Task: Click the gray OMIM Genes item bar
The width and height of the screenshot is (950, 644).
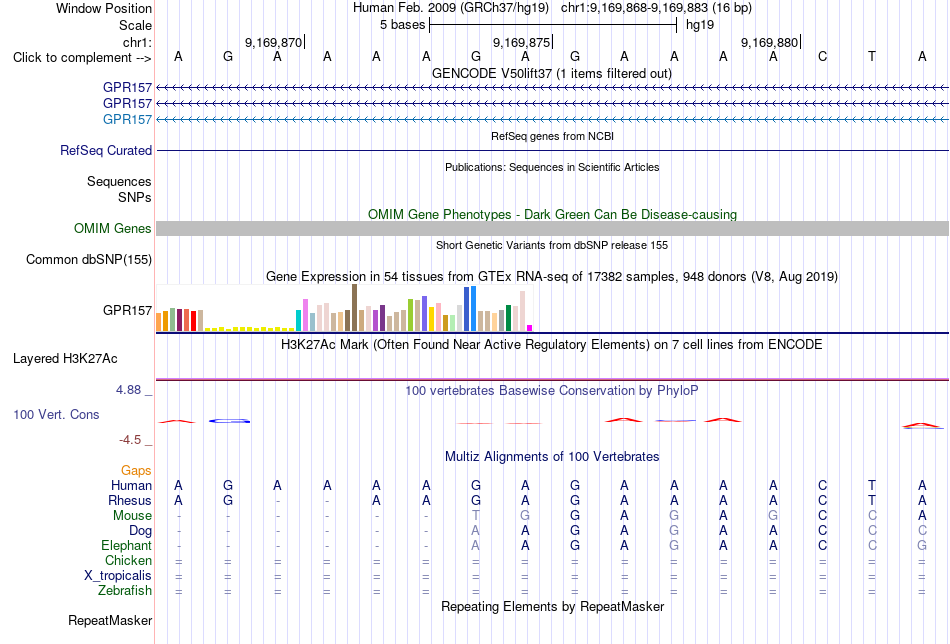Action: click(x=552, y=228)
